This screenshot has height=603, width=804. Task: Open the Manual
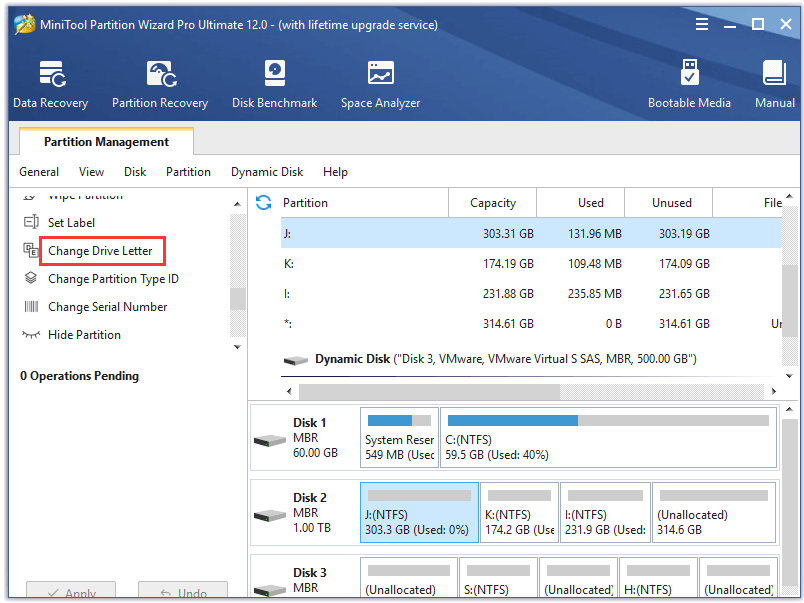tap(774, 84)
